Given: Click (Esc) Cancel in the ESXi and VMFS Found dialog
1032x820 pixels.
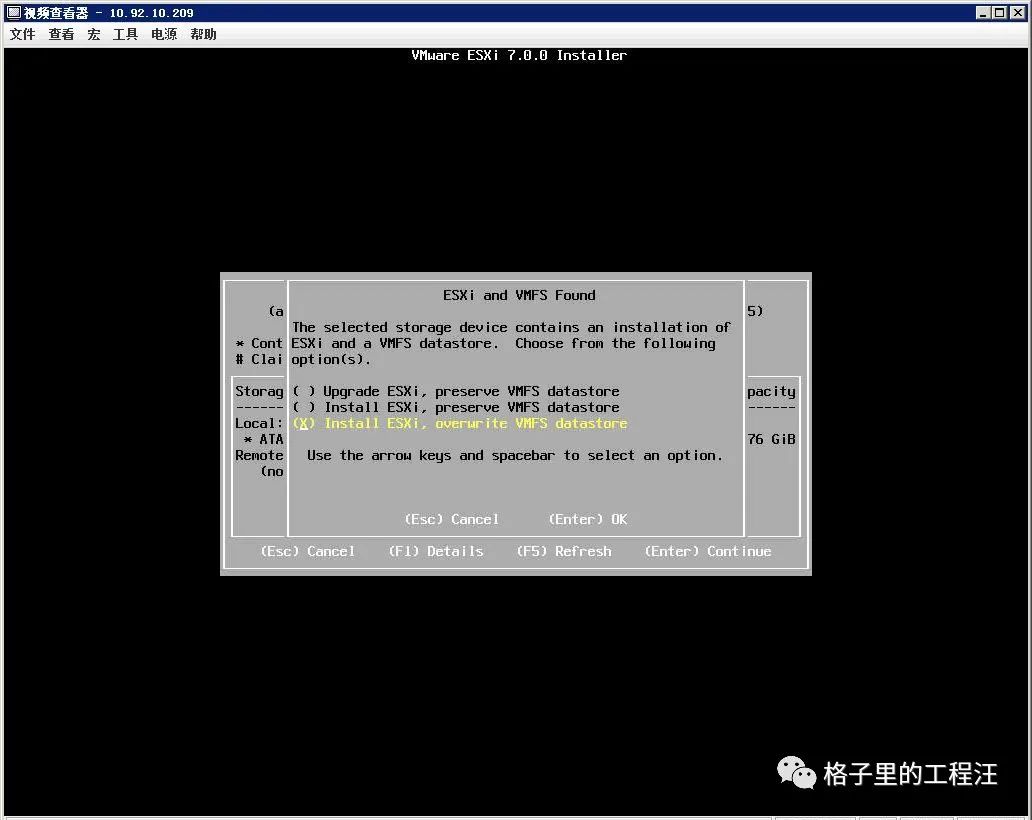Looking at the screenshot, I should [x=452, y=519].
